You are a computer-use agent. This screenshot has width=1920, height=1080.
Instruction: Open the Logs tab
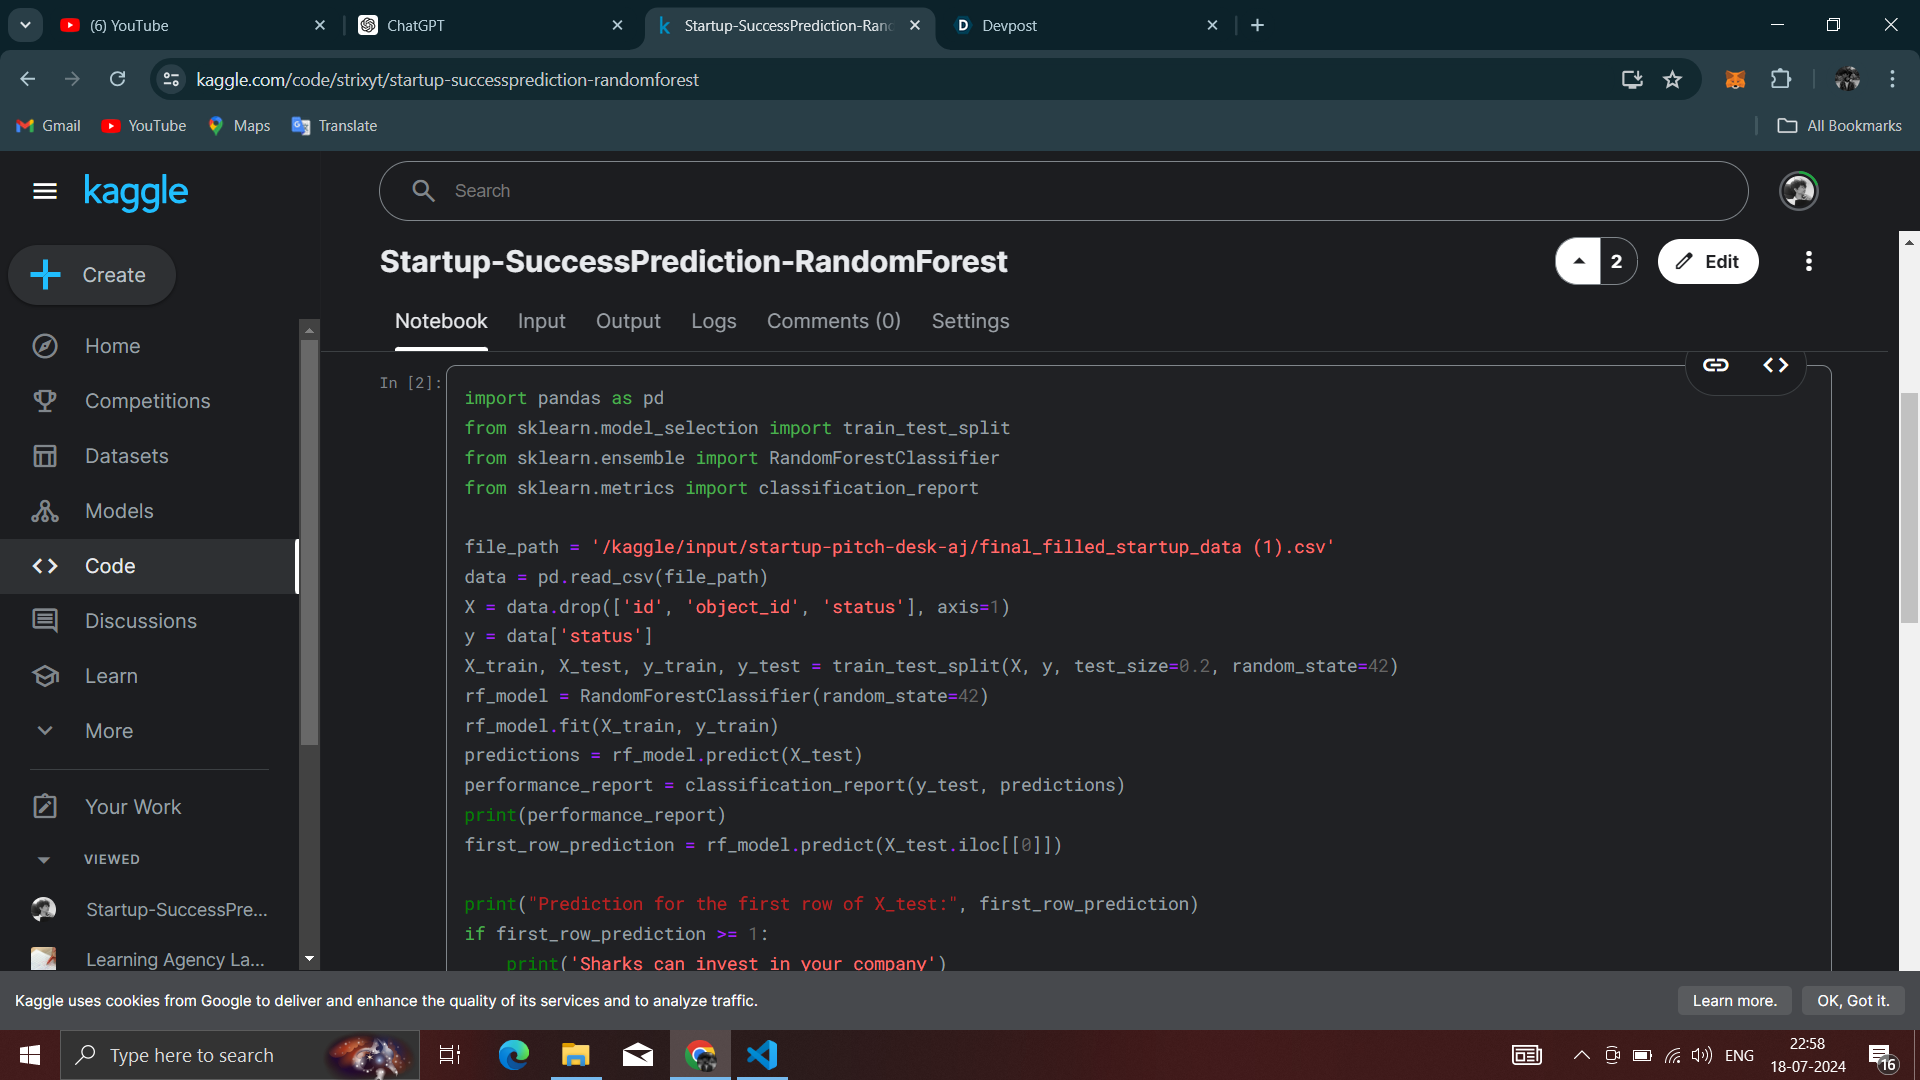point(713,321)
